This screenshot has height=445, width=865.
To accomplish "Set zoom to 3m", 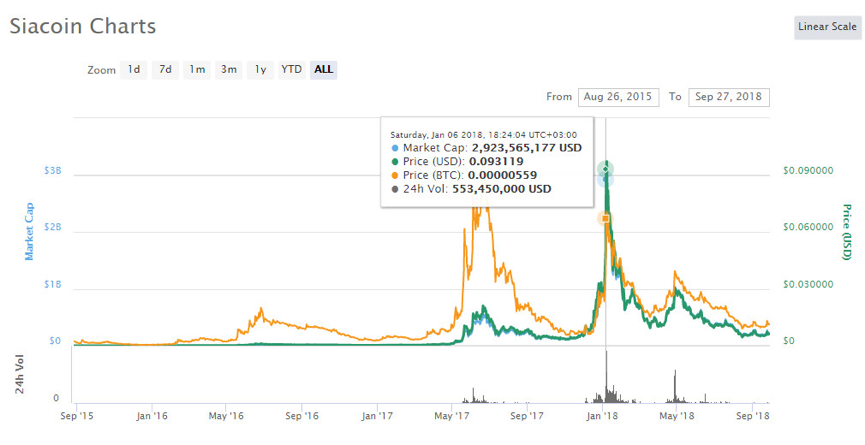I will (x=229, y=69).
